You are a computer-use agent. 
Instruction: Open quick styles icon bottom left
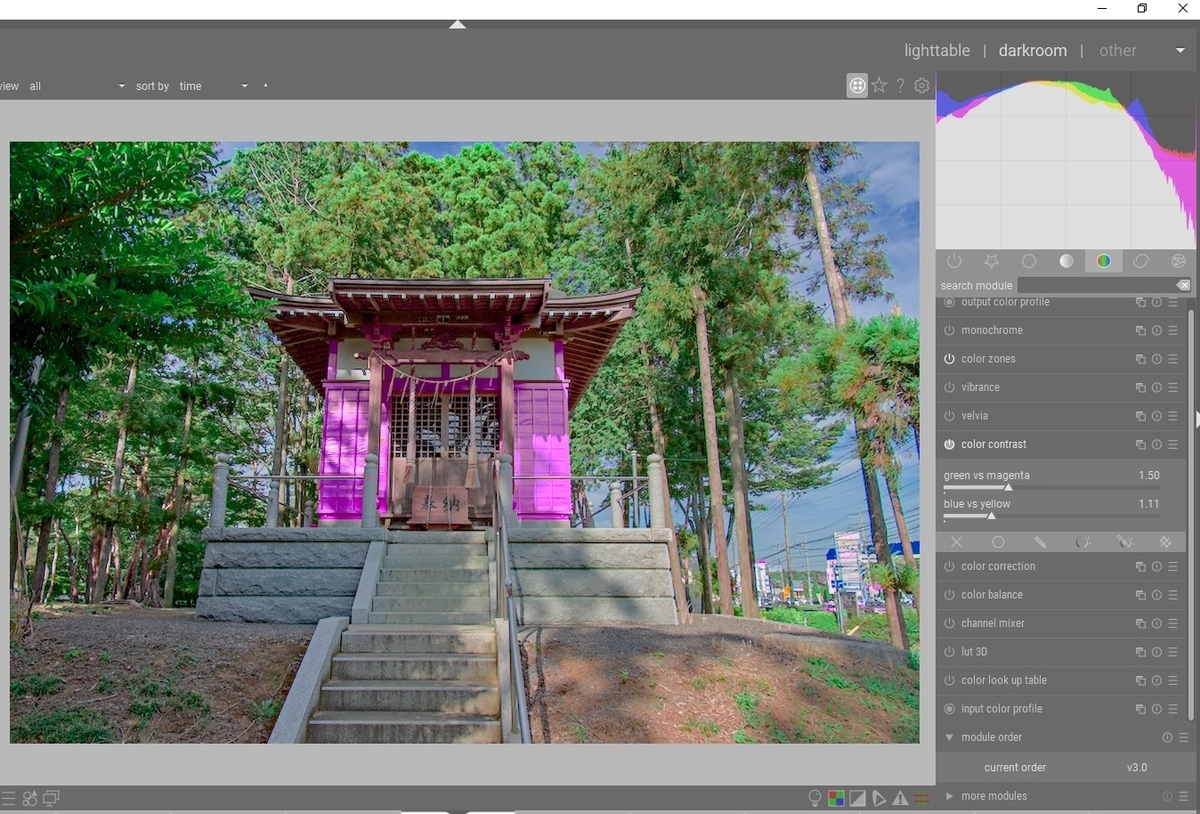pyautogui.click(x=30, y=798)
